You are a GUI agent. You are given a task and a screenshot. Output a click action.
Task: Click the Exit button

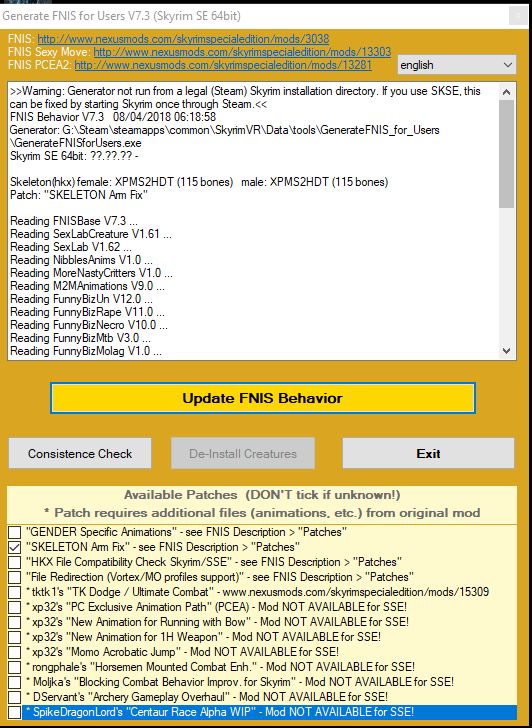428,454
